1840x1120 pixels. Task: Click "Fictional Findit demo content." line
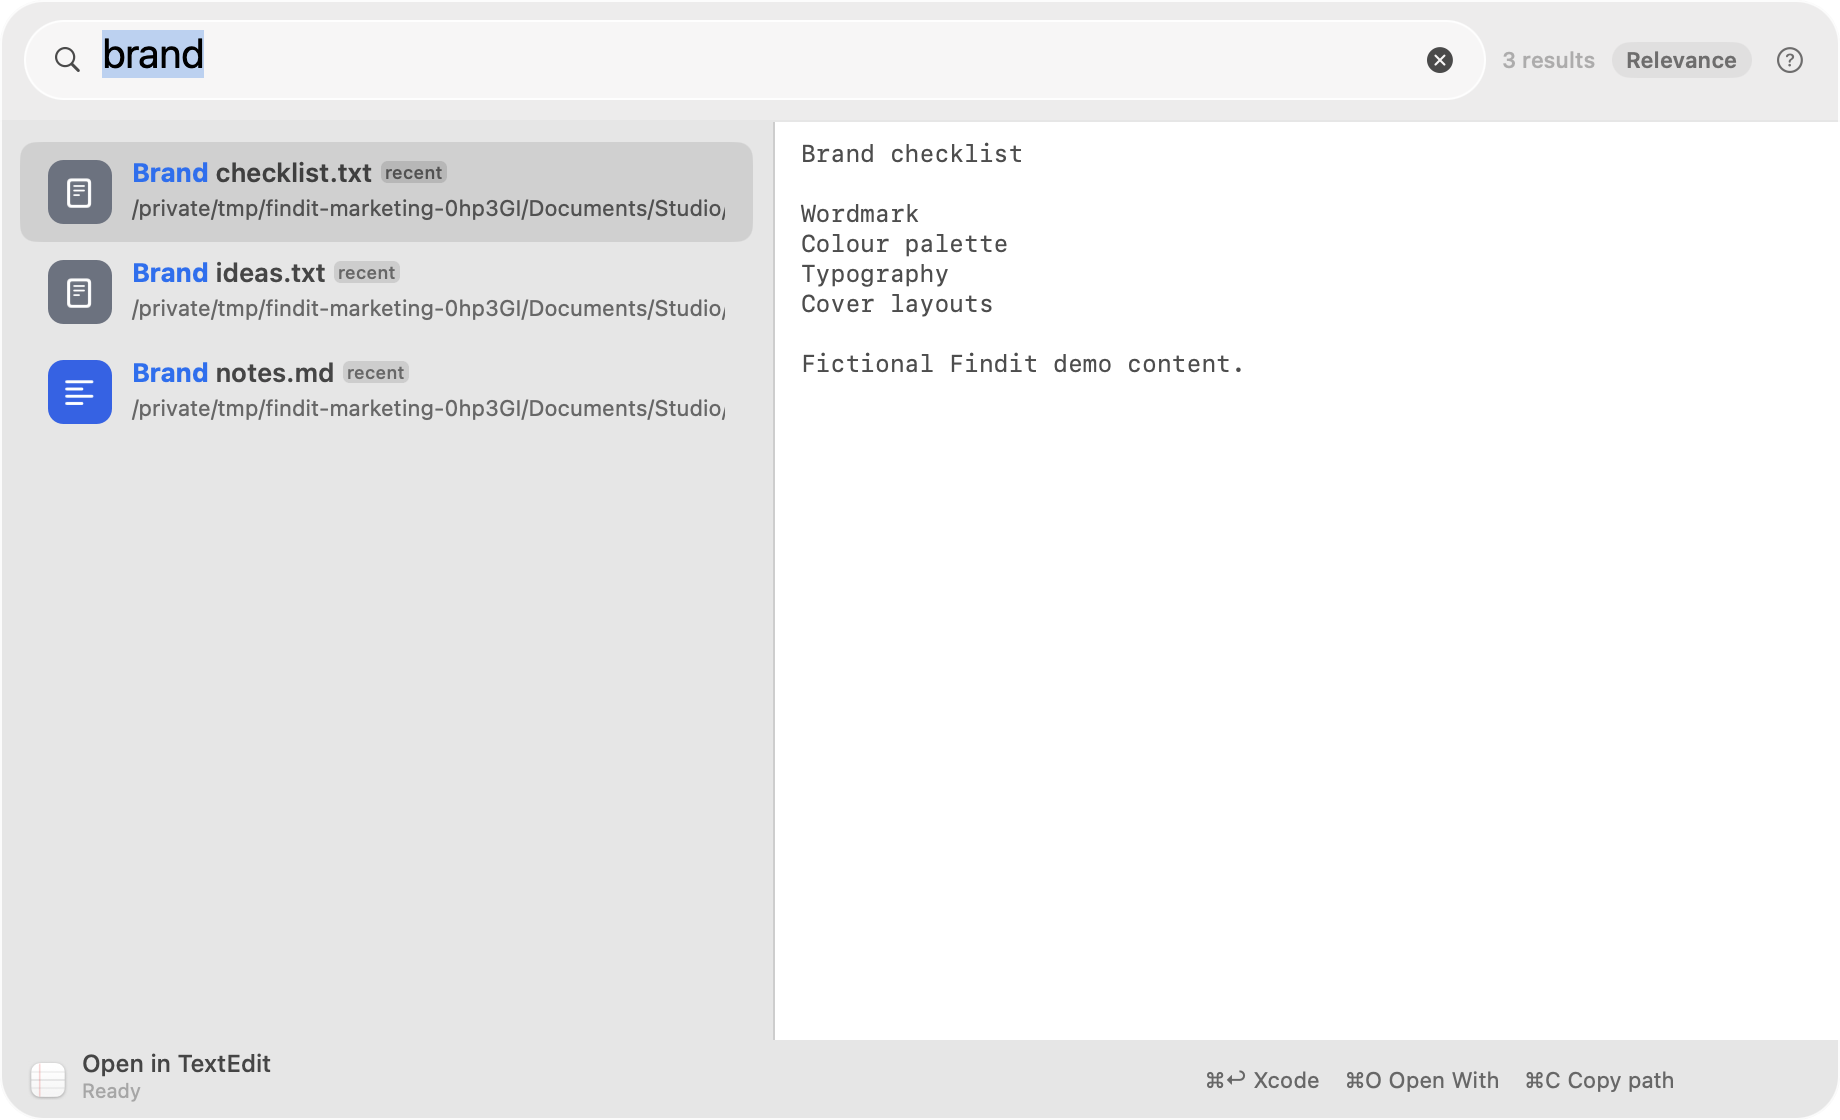click(x=1023, y=364)
